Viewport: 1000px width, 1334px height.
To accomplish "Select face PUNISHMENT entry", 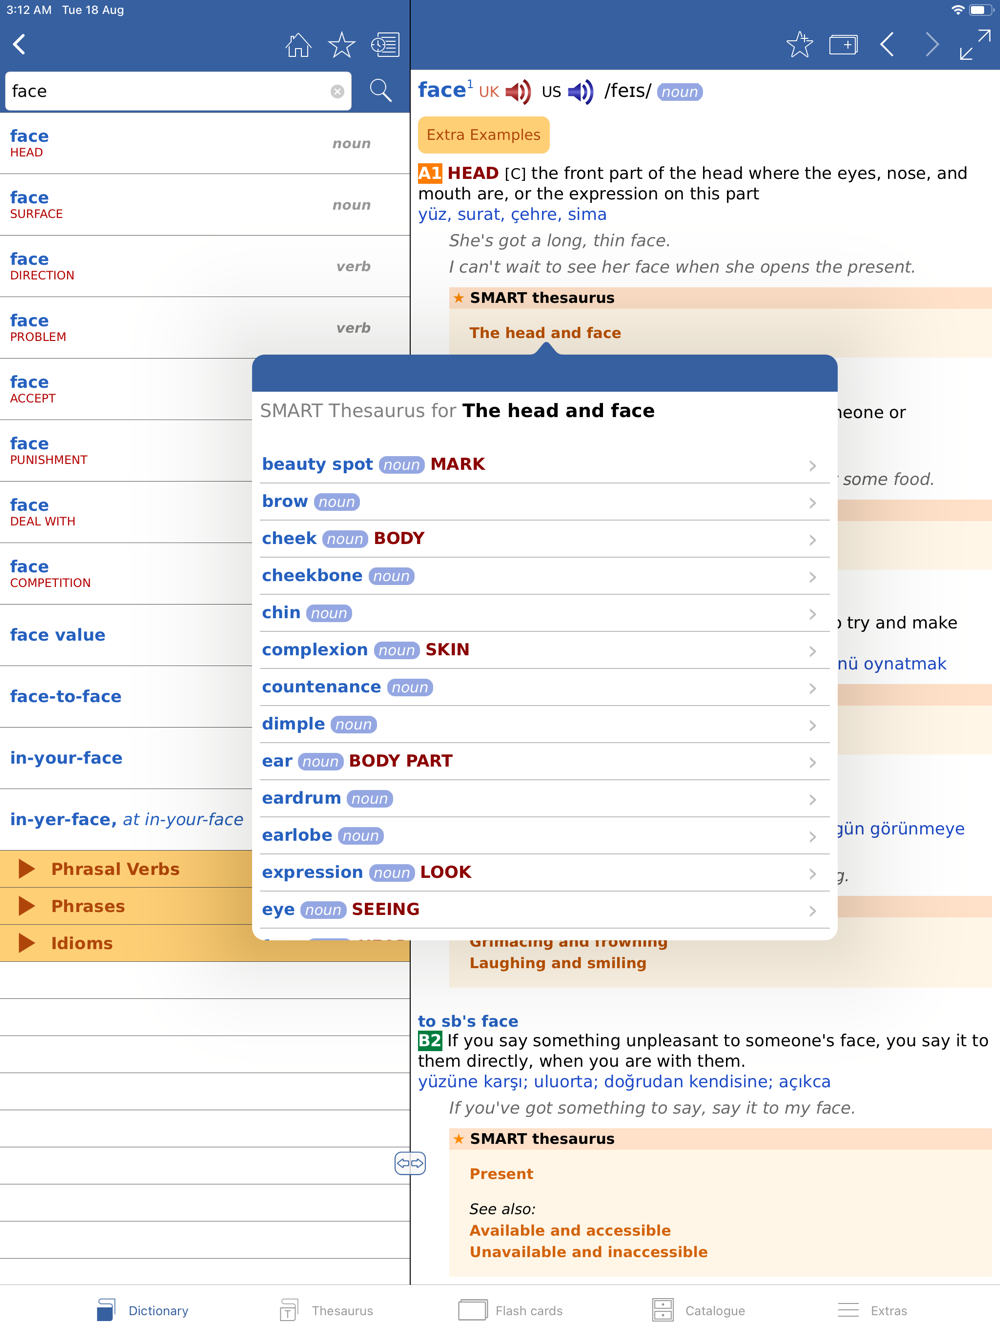I will [126, 451].
